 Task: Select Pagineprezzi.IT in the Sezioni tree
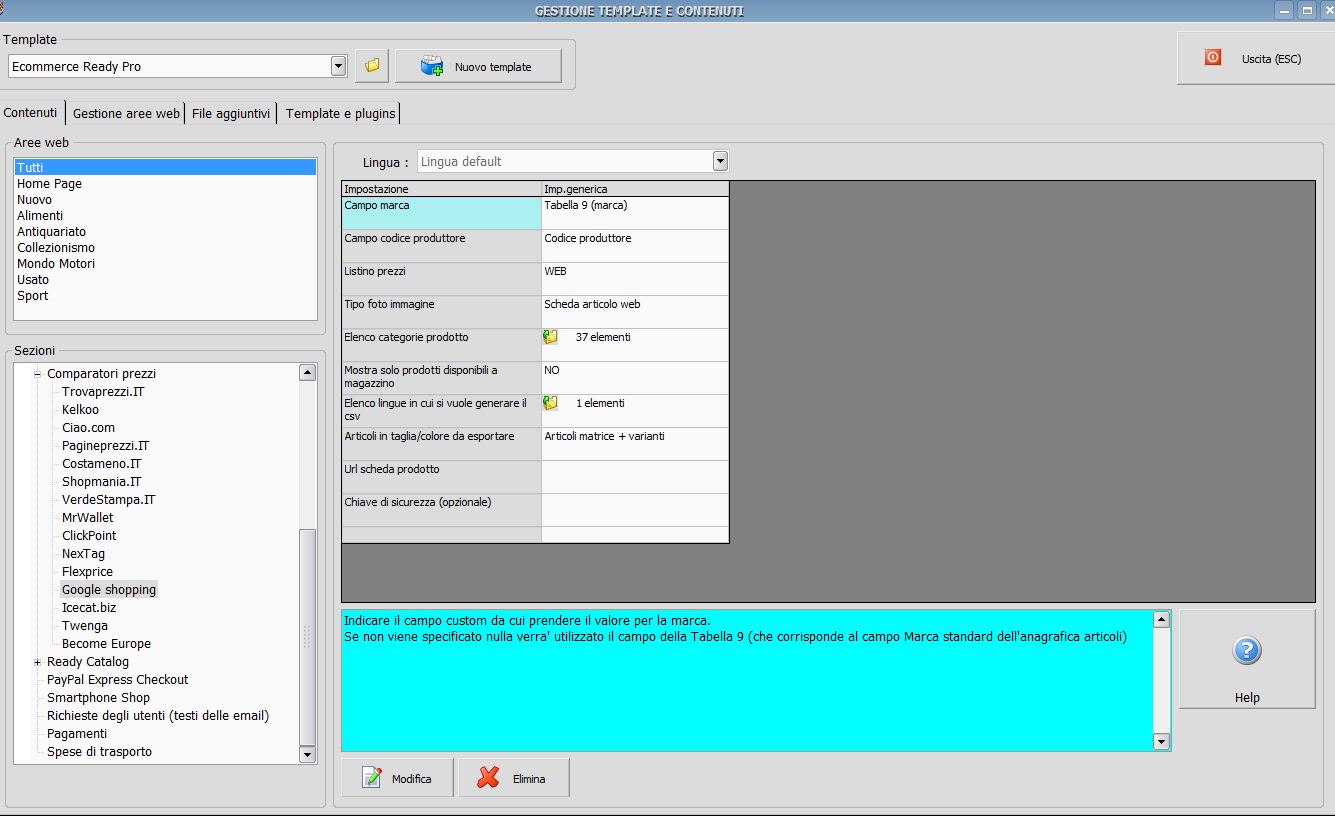[106, 446]
